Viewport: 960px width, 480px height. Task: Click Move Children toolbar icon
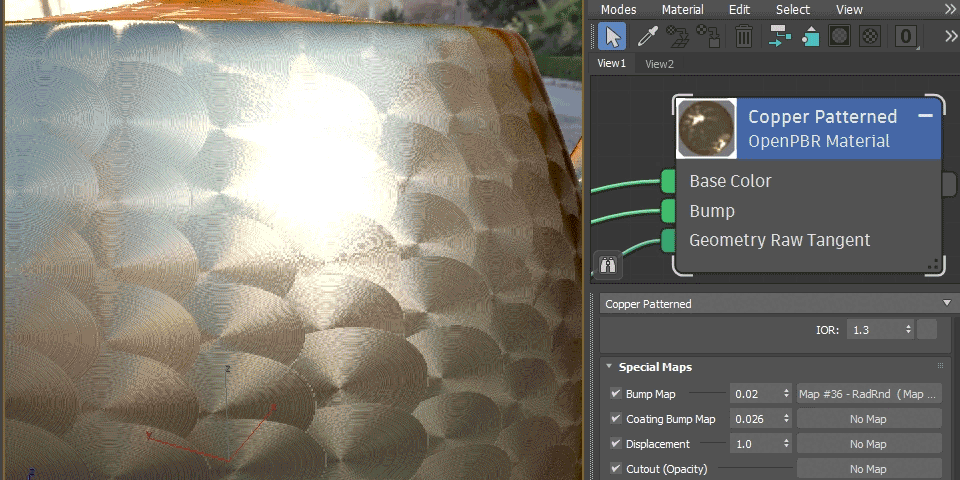coord(809,37)
